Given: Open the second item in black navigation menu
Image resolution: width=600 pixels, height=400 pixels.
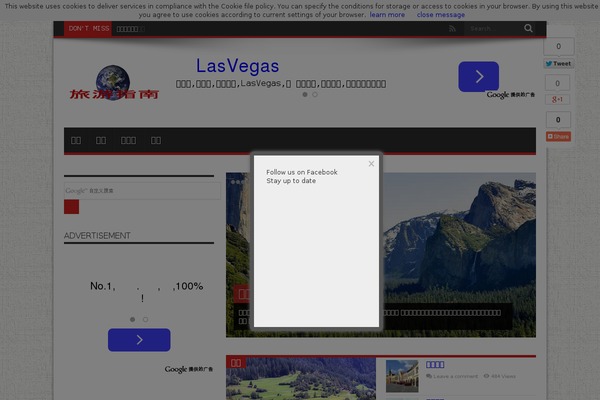Looking at the screenshot, I should (x=101, y=140).
